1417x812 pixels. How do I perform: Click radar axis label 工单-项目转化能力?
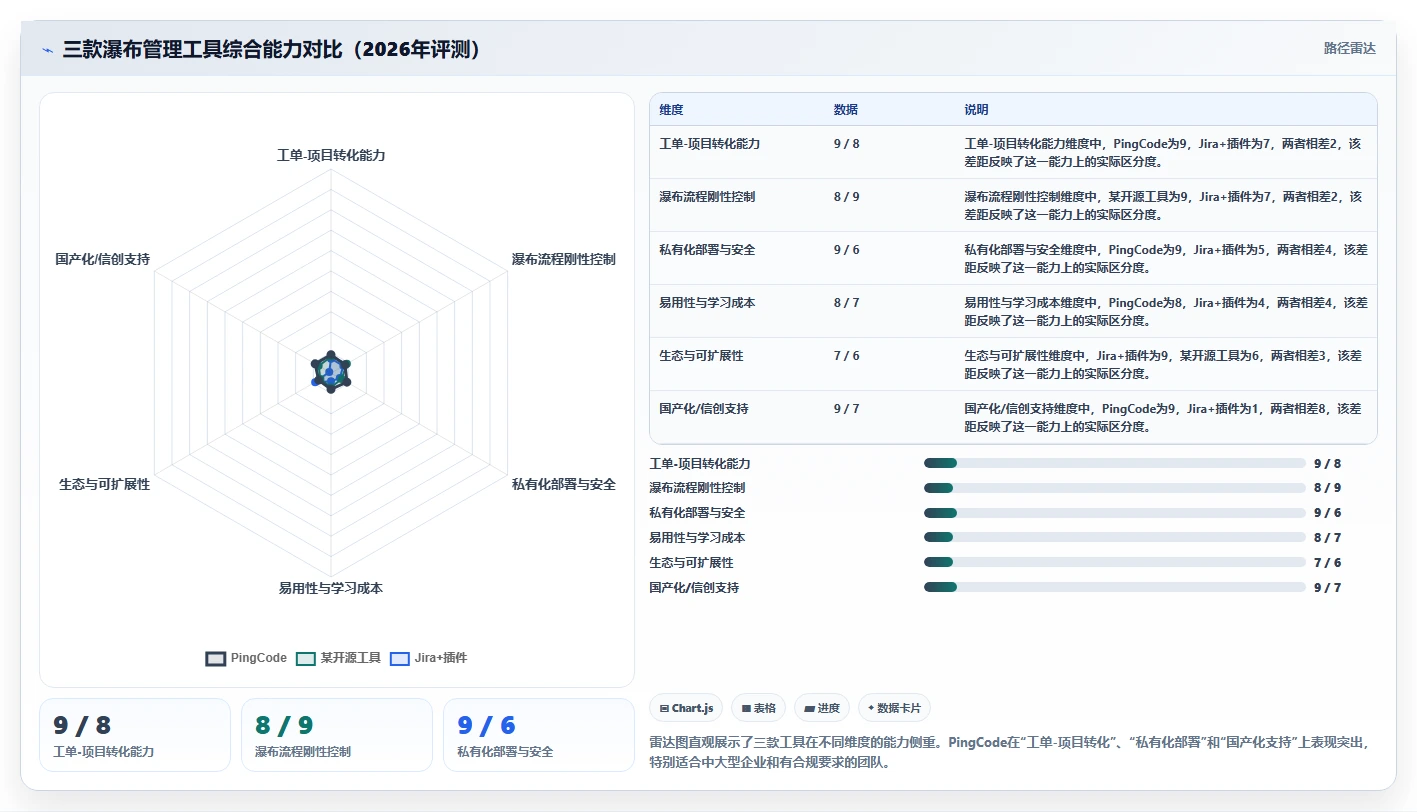(331, 155)
